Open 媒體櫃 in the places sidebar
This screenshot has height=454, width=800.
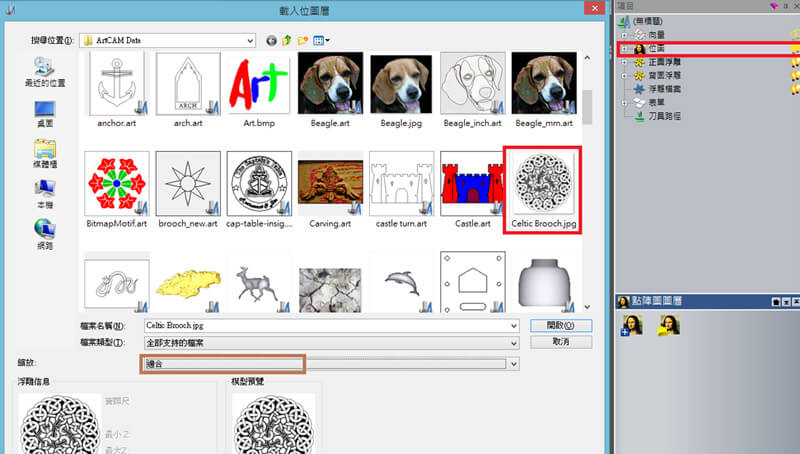tap(45, 154)
